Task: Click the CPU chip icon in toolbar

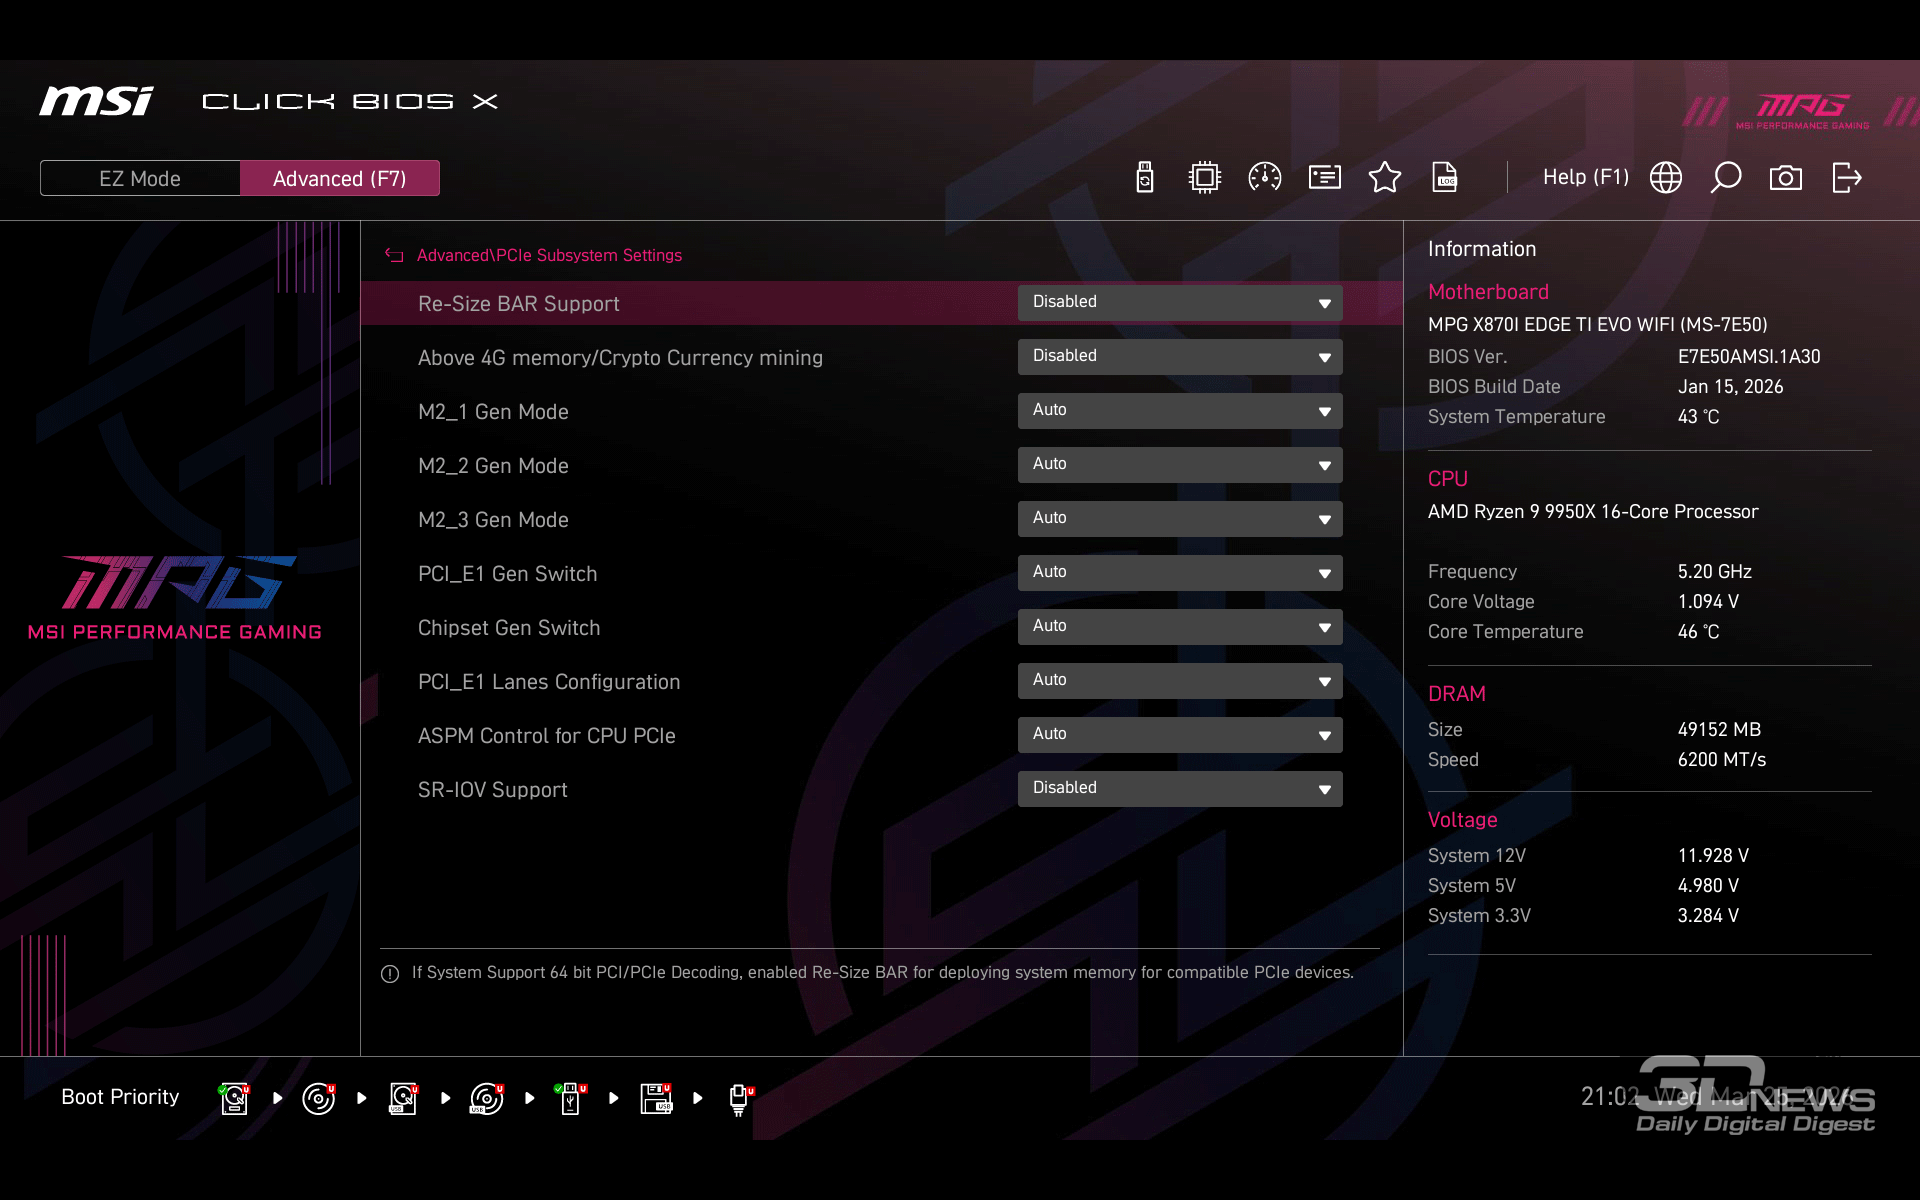Action: click(1205, 178)
